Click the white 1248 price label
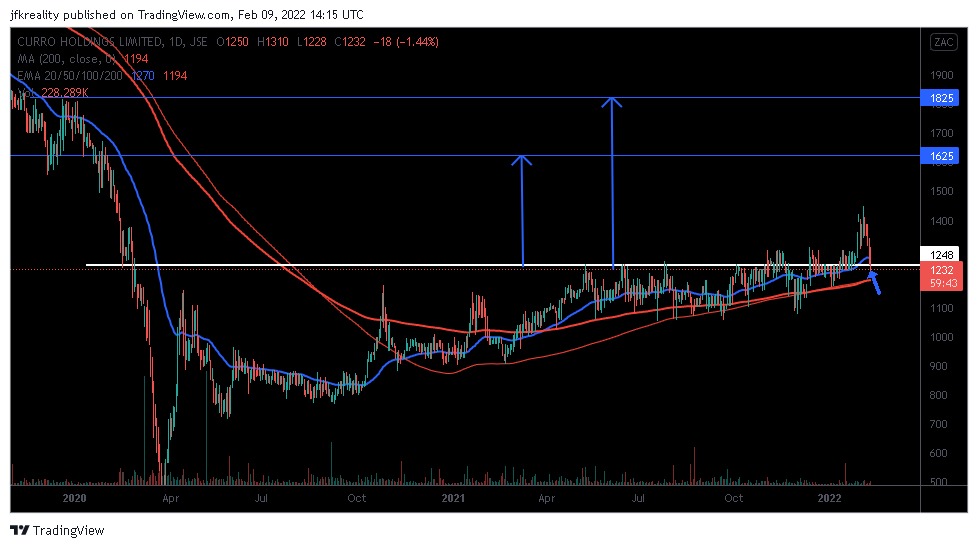The image size is (978, 548). pyautogui.click(x=942, y=254)
